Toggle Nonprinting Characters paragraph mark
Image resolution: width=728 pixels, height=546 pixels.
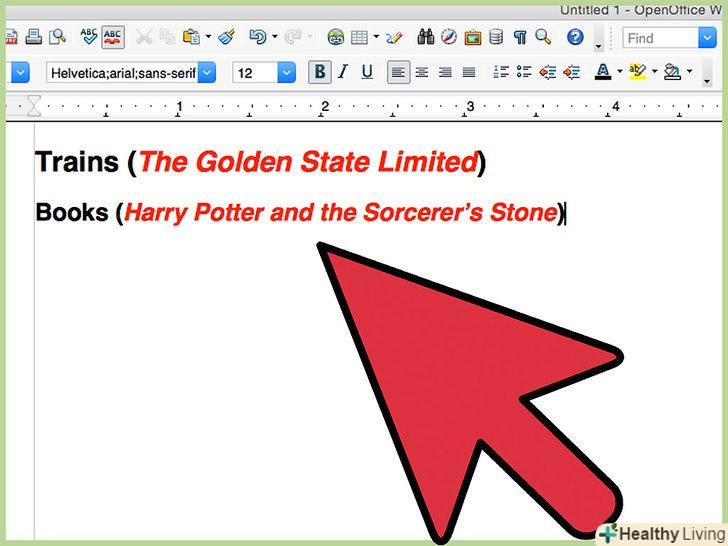click(520, 37)
